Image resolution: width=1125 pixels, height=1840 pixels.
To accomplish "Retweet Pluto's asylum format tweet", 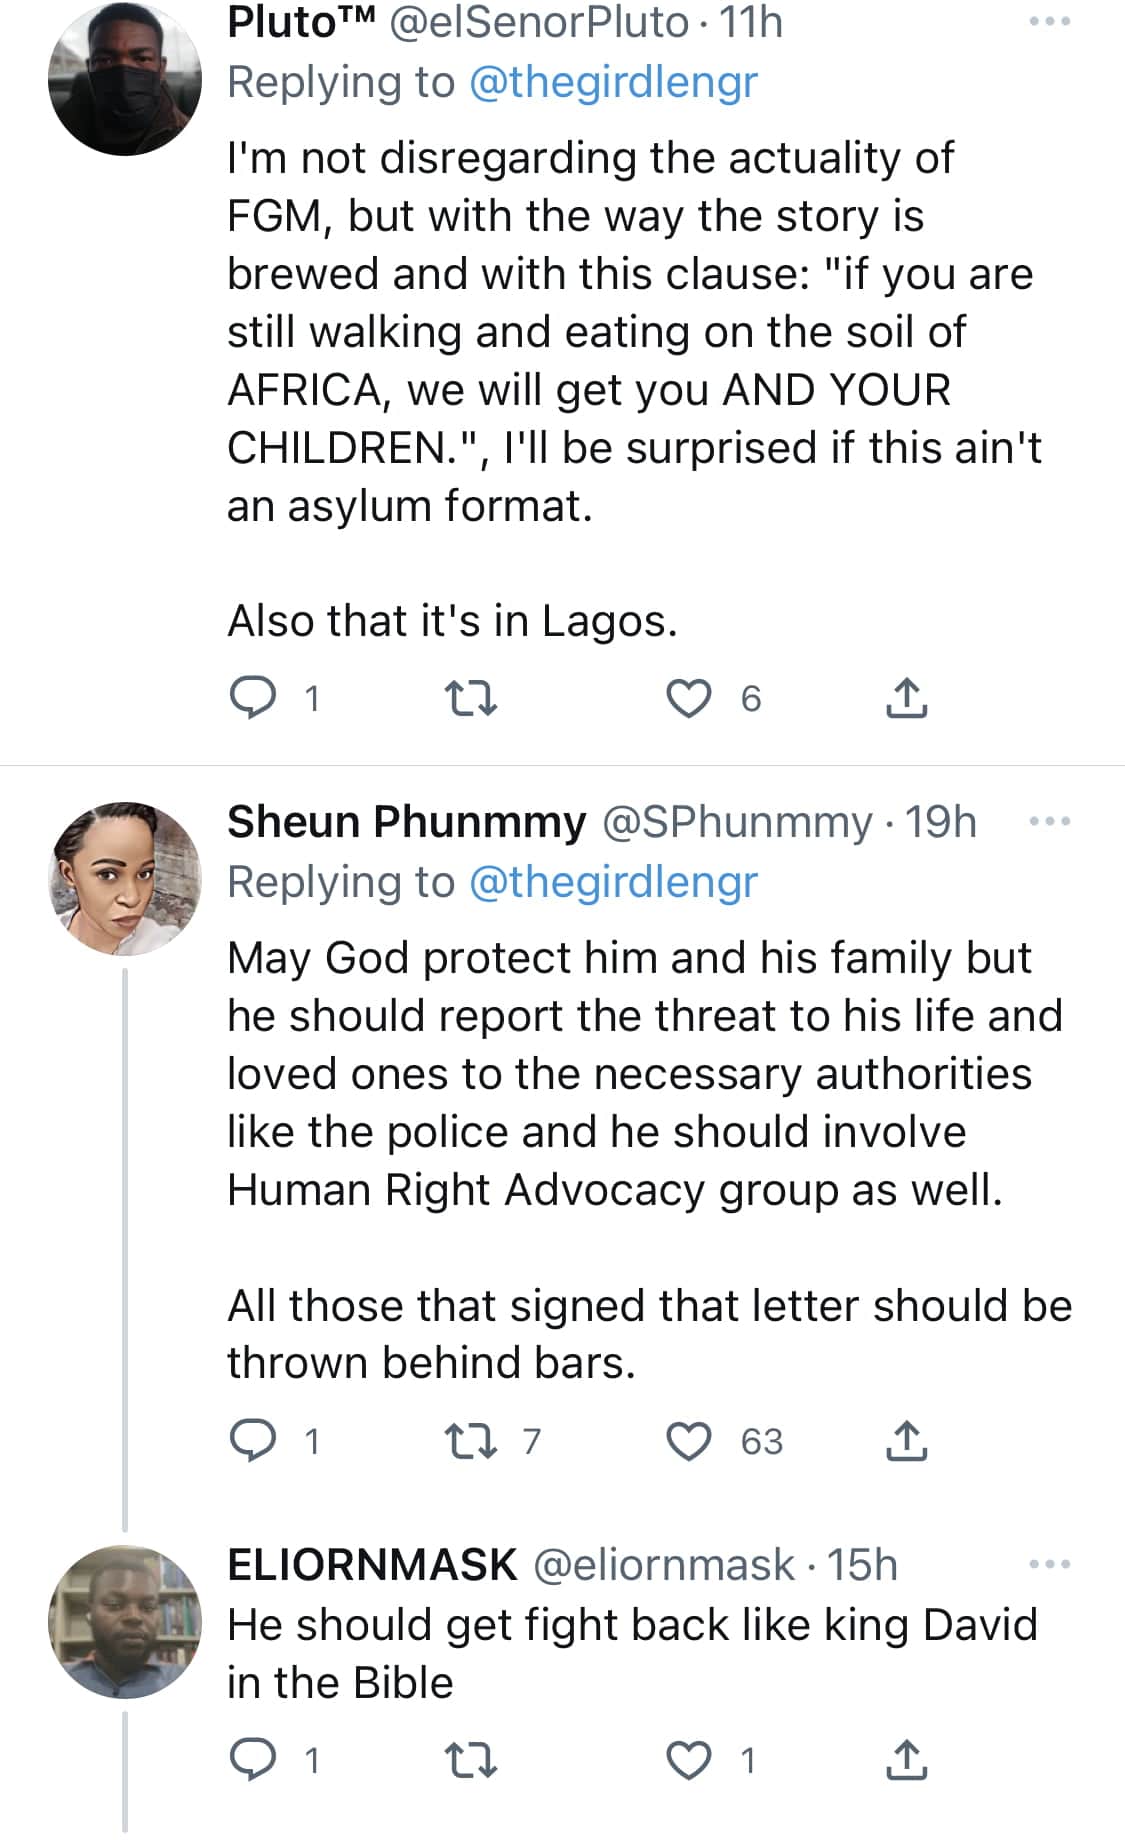I will point(470,697).
